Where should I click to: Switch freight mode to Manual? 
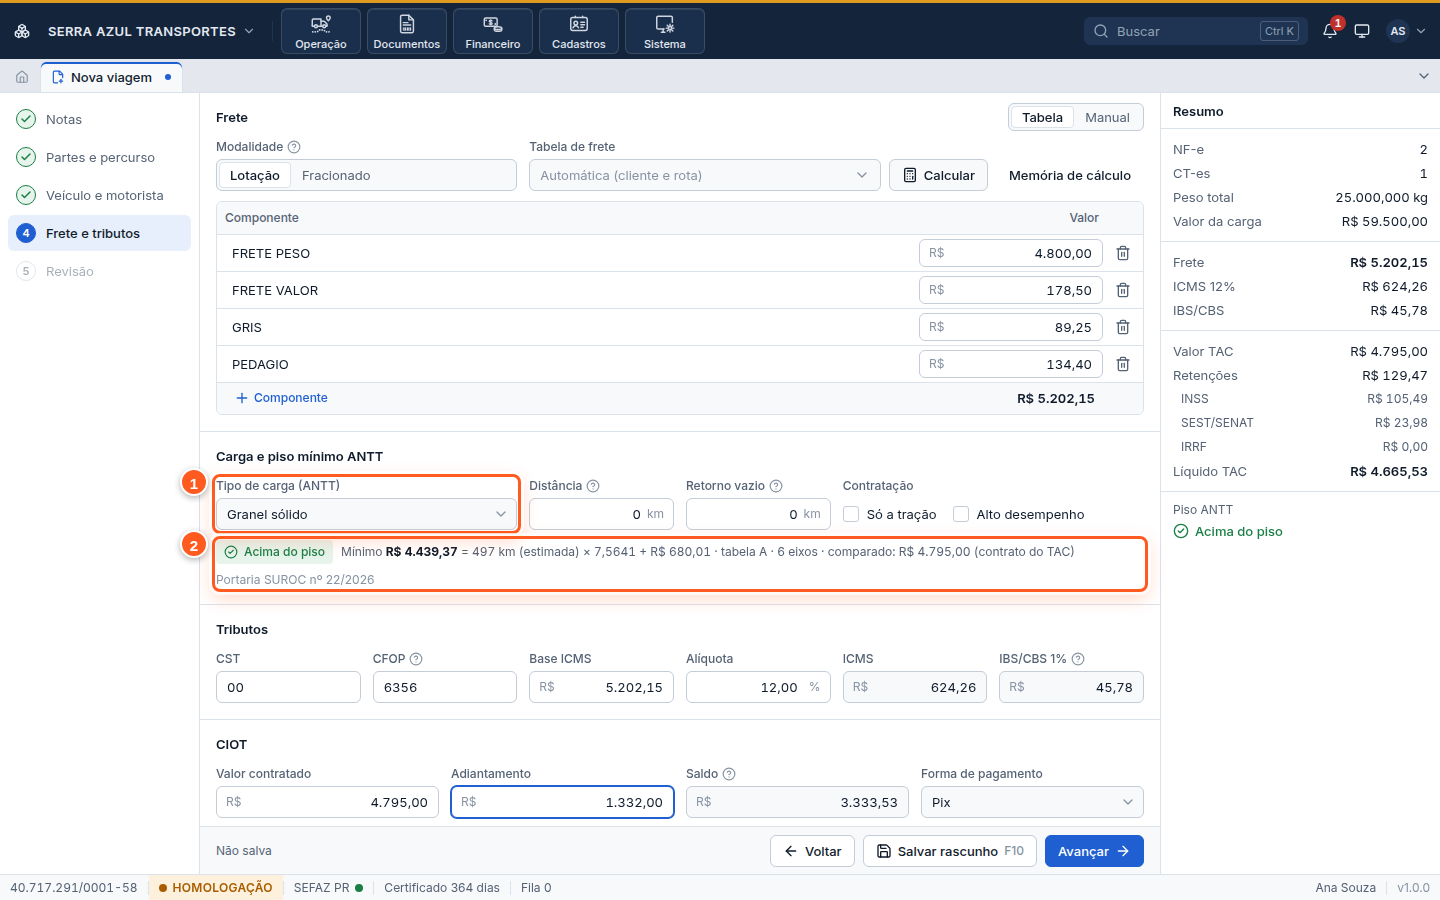click(1108, 117)
